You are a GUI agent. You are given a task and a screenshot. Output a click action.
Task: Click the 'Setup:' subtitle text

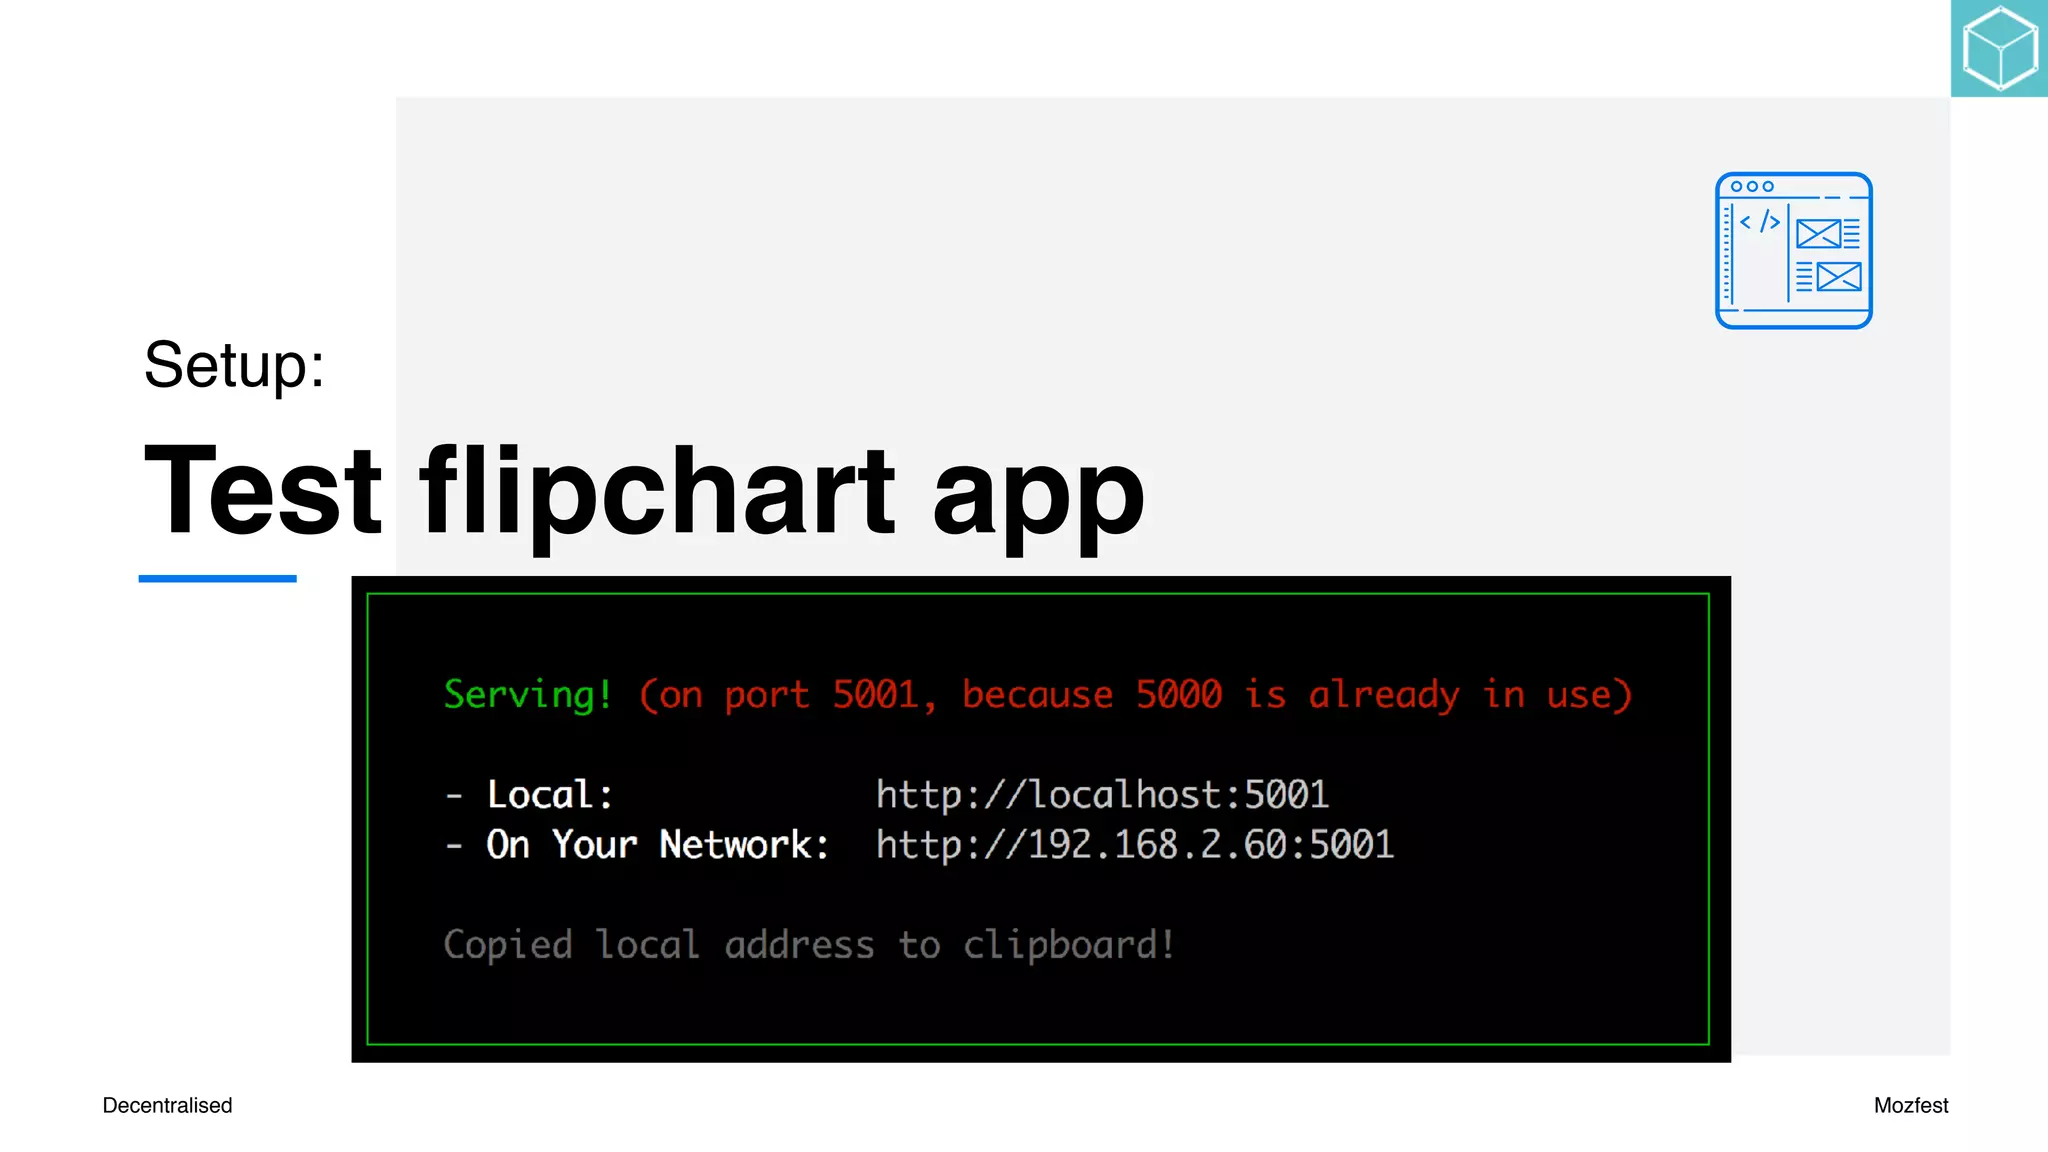[x=234, y=365]
